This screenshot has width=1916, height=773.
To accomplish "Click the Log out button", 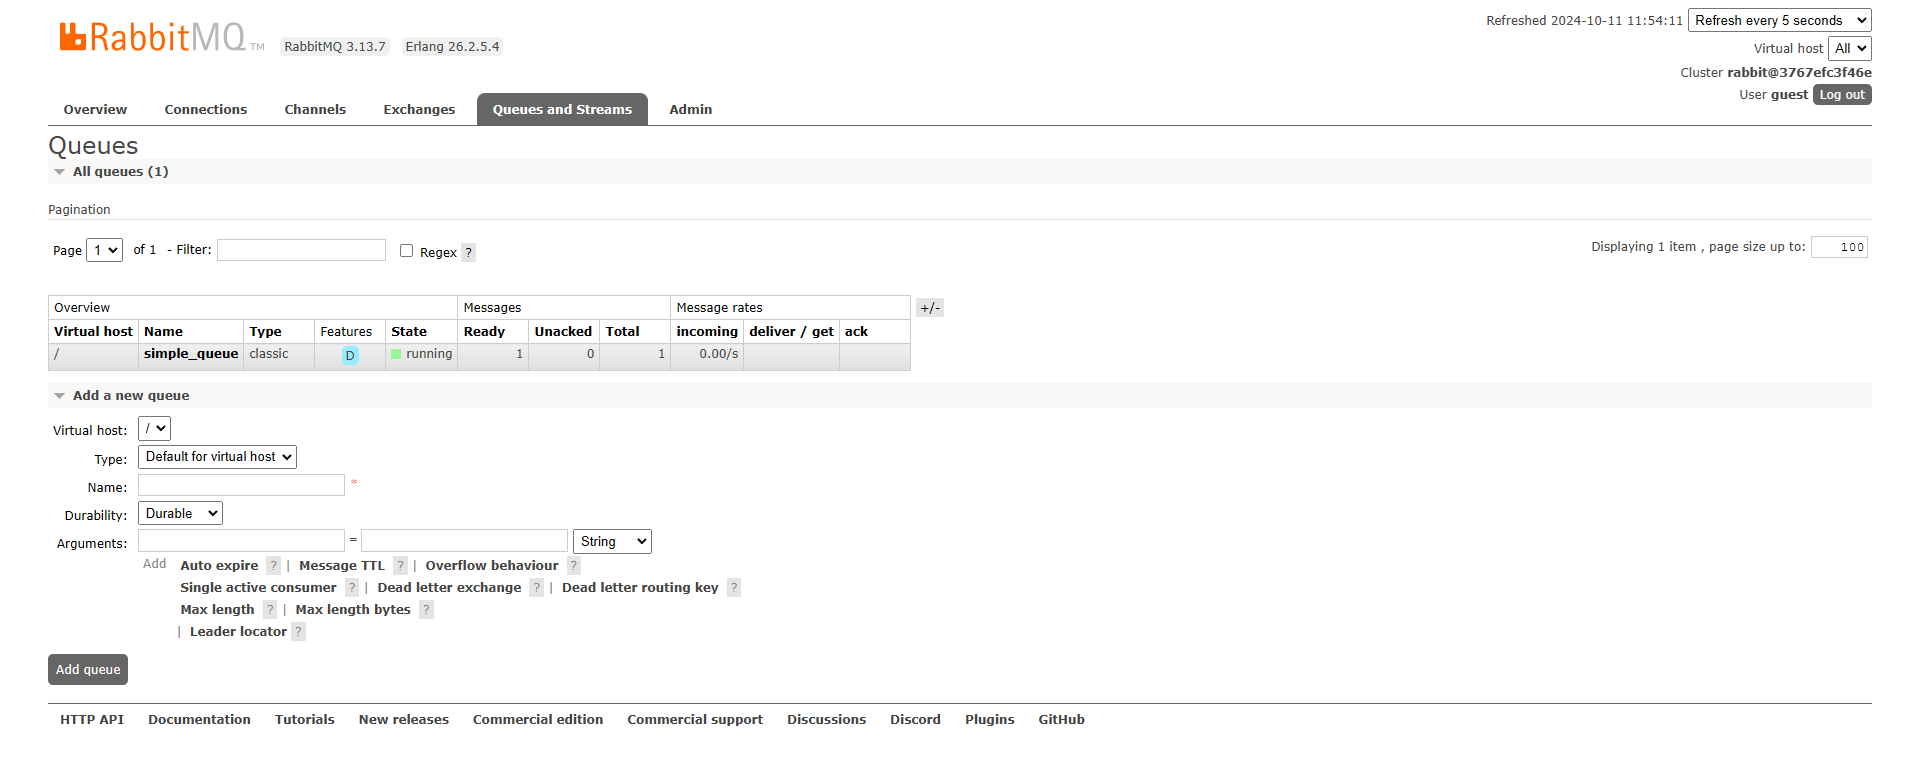I will tap(1842, 95).
